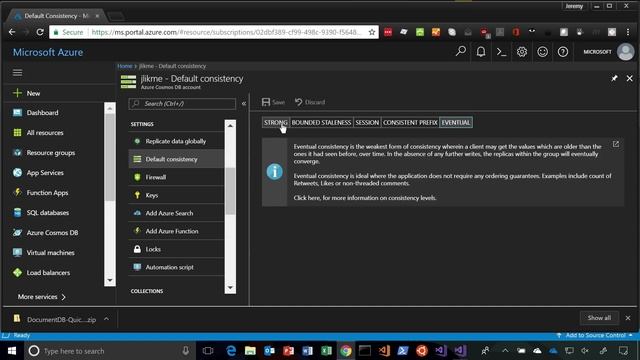Open the help question mark

click(x=563, y=52)
